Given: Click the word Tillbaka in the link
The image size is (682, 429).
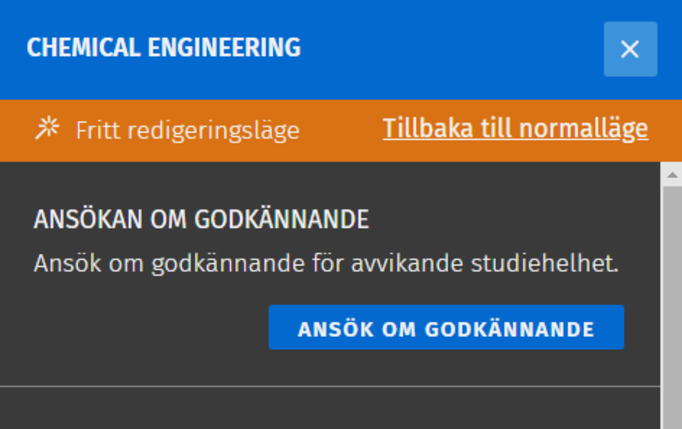Looking at the screenshot, I should (x=424, y=129).
